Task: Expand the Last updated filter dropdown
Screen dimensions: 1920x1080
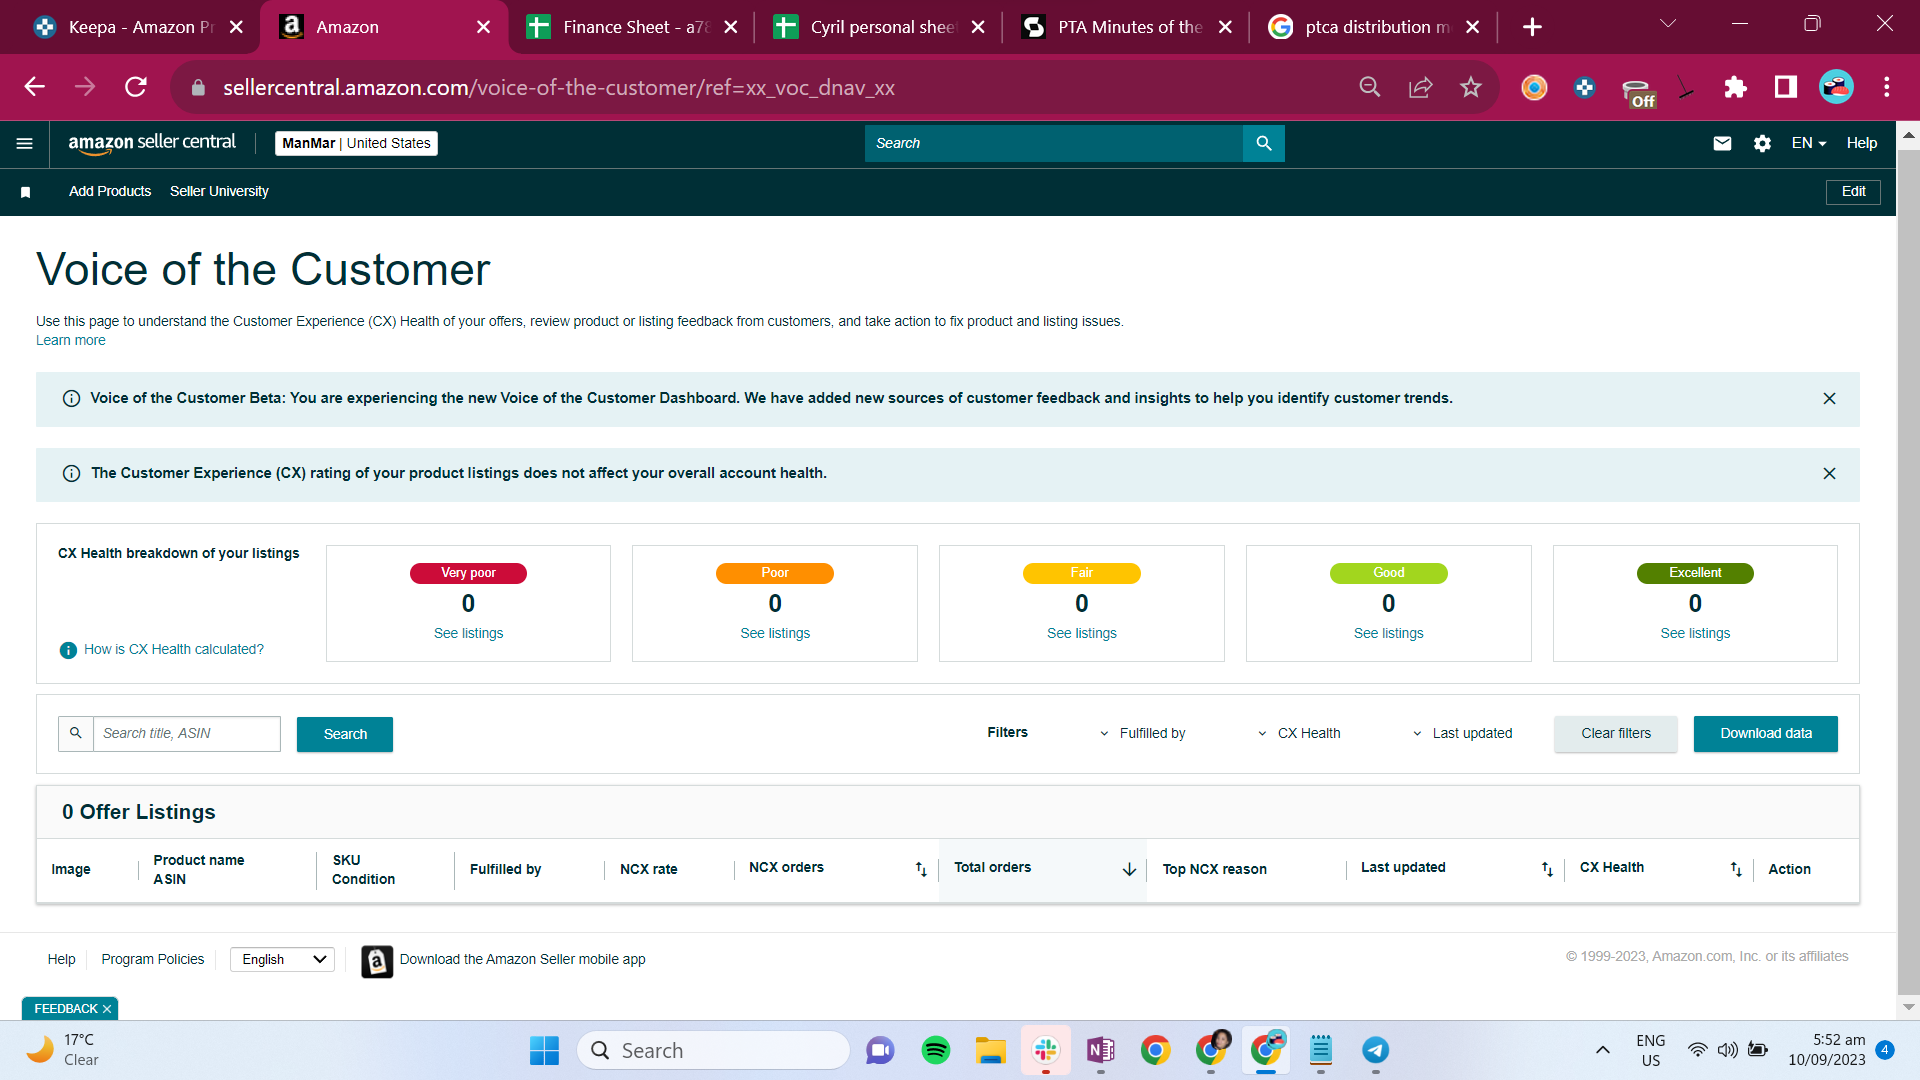Action: [1462, 733]
